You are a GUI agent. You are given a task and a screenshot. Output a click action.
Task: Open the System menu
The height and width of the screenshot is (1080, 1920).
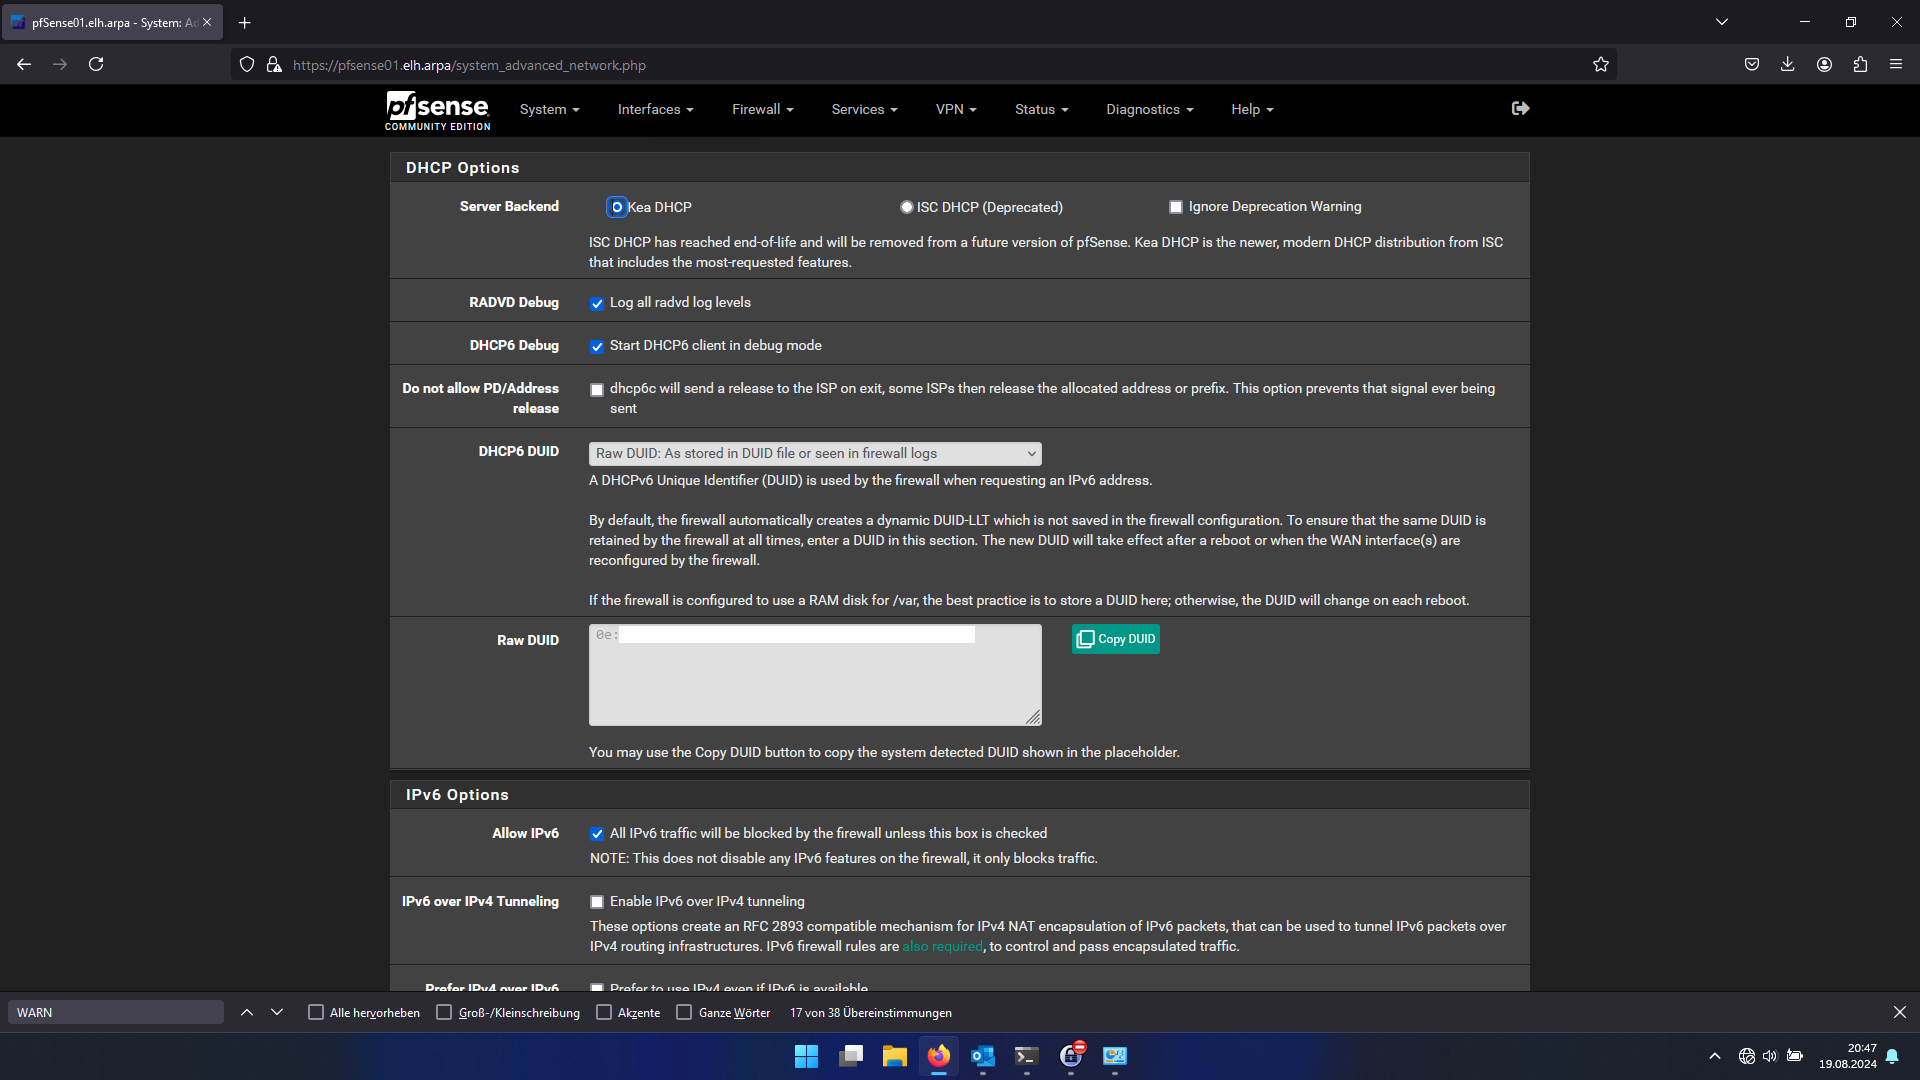click(x=549, y=109)
